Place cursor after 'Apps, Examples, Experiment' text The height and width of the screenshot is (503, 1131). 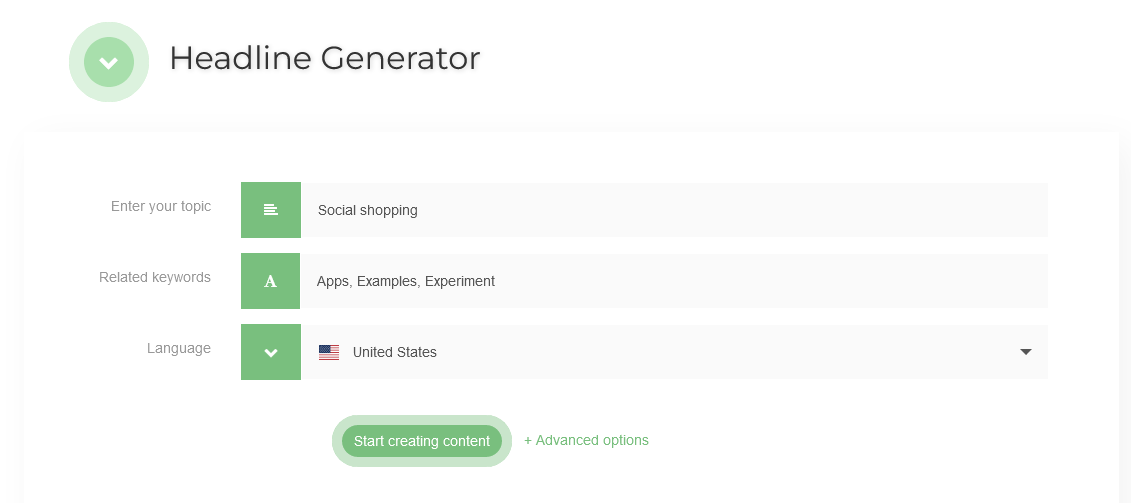tap(496, 281)
